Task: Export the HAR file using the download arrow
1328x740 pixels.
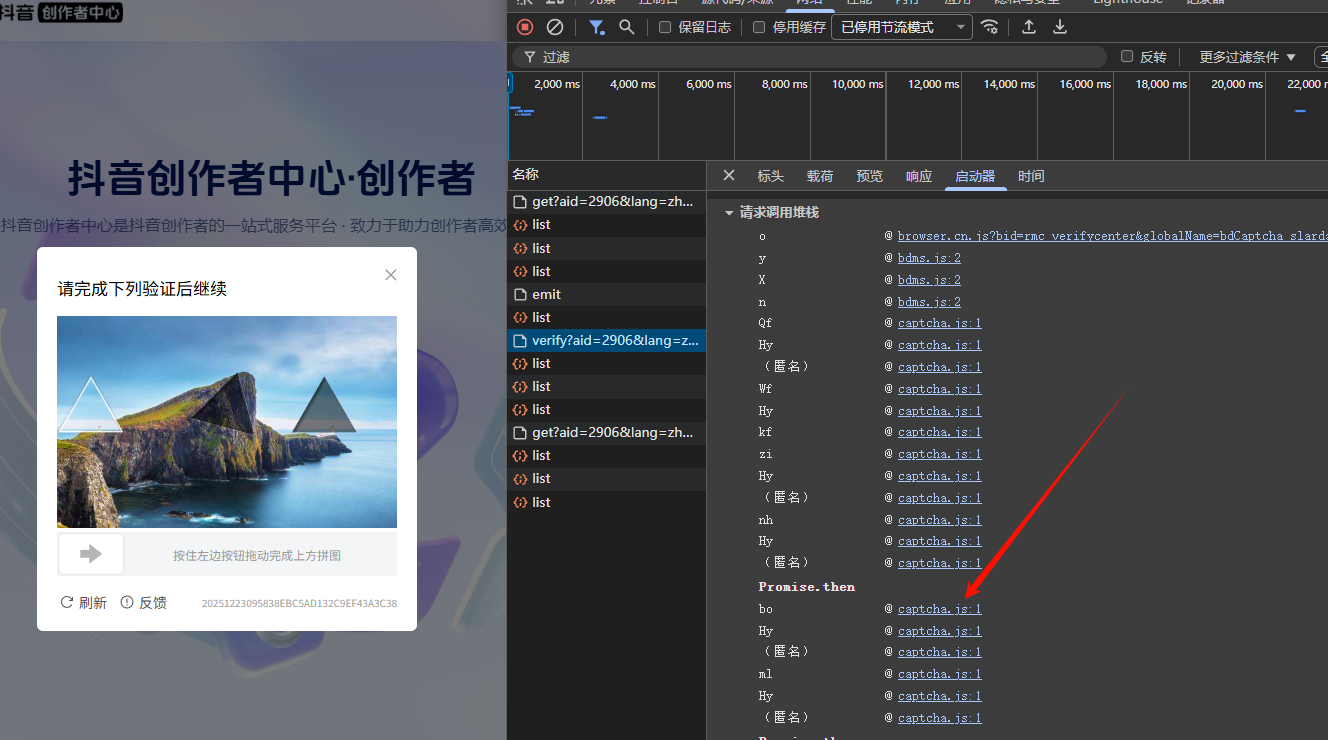Action: click(1060, 27)
